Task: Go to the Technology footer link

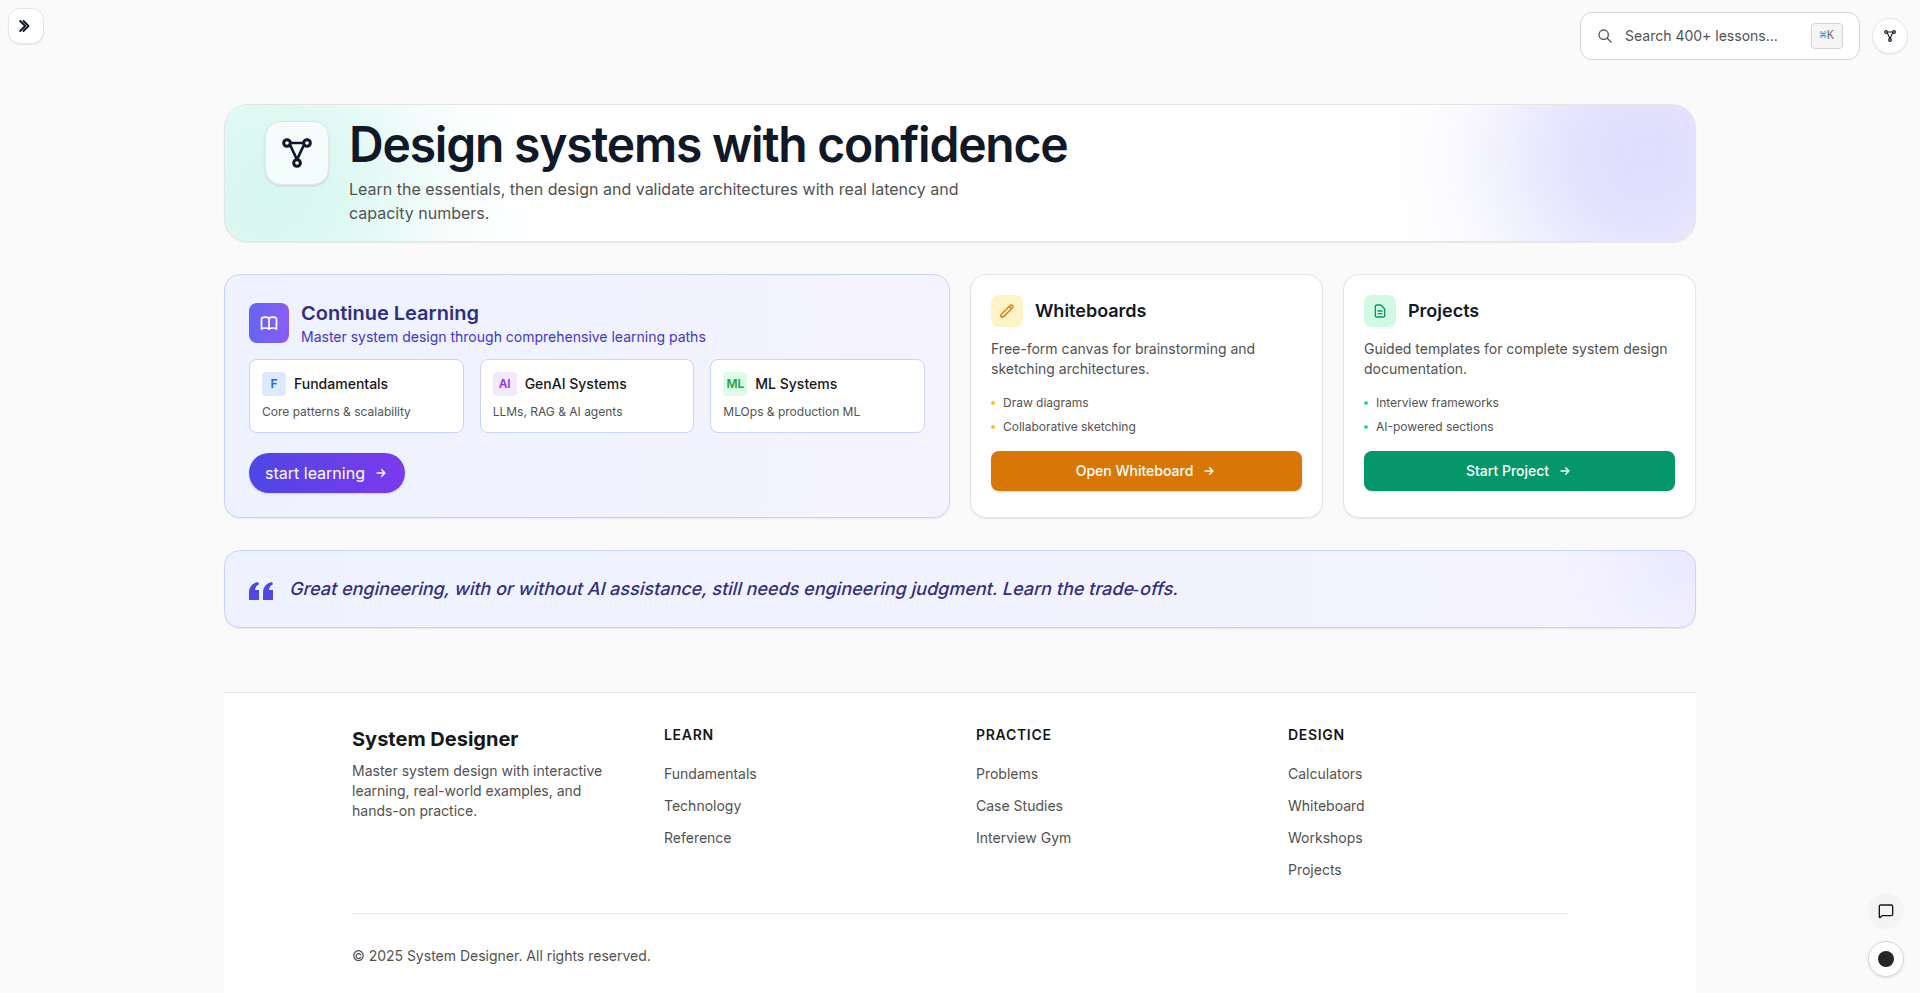Action: [702, 806]
